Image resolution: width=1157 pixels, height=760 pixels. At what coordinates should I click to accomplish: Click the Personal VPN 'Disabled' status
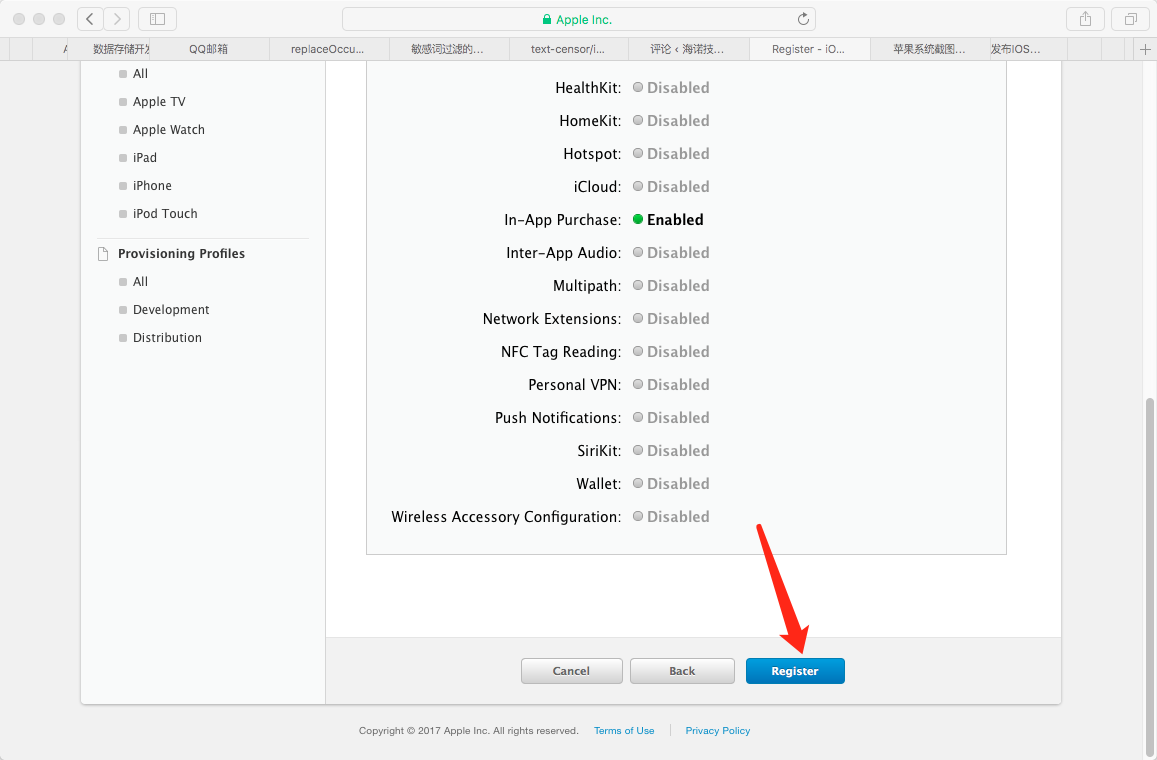tap(671, 385)
